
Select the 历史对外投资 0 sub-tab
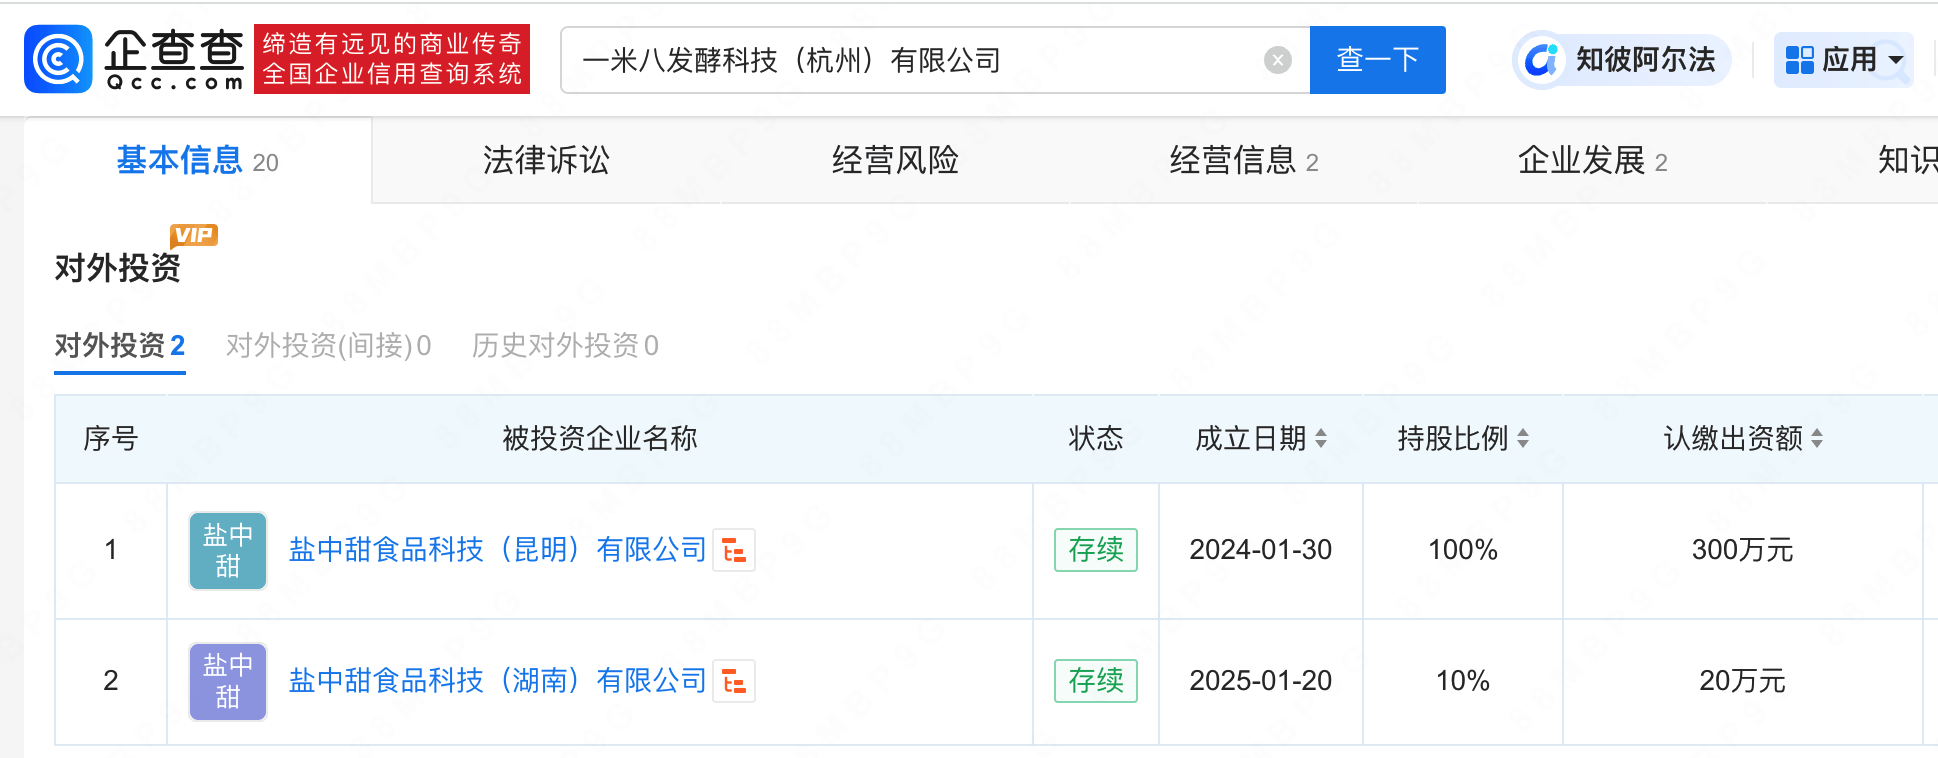pyautogui.click(x=565, y=346)
